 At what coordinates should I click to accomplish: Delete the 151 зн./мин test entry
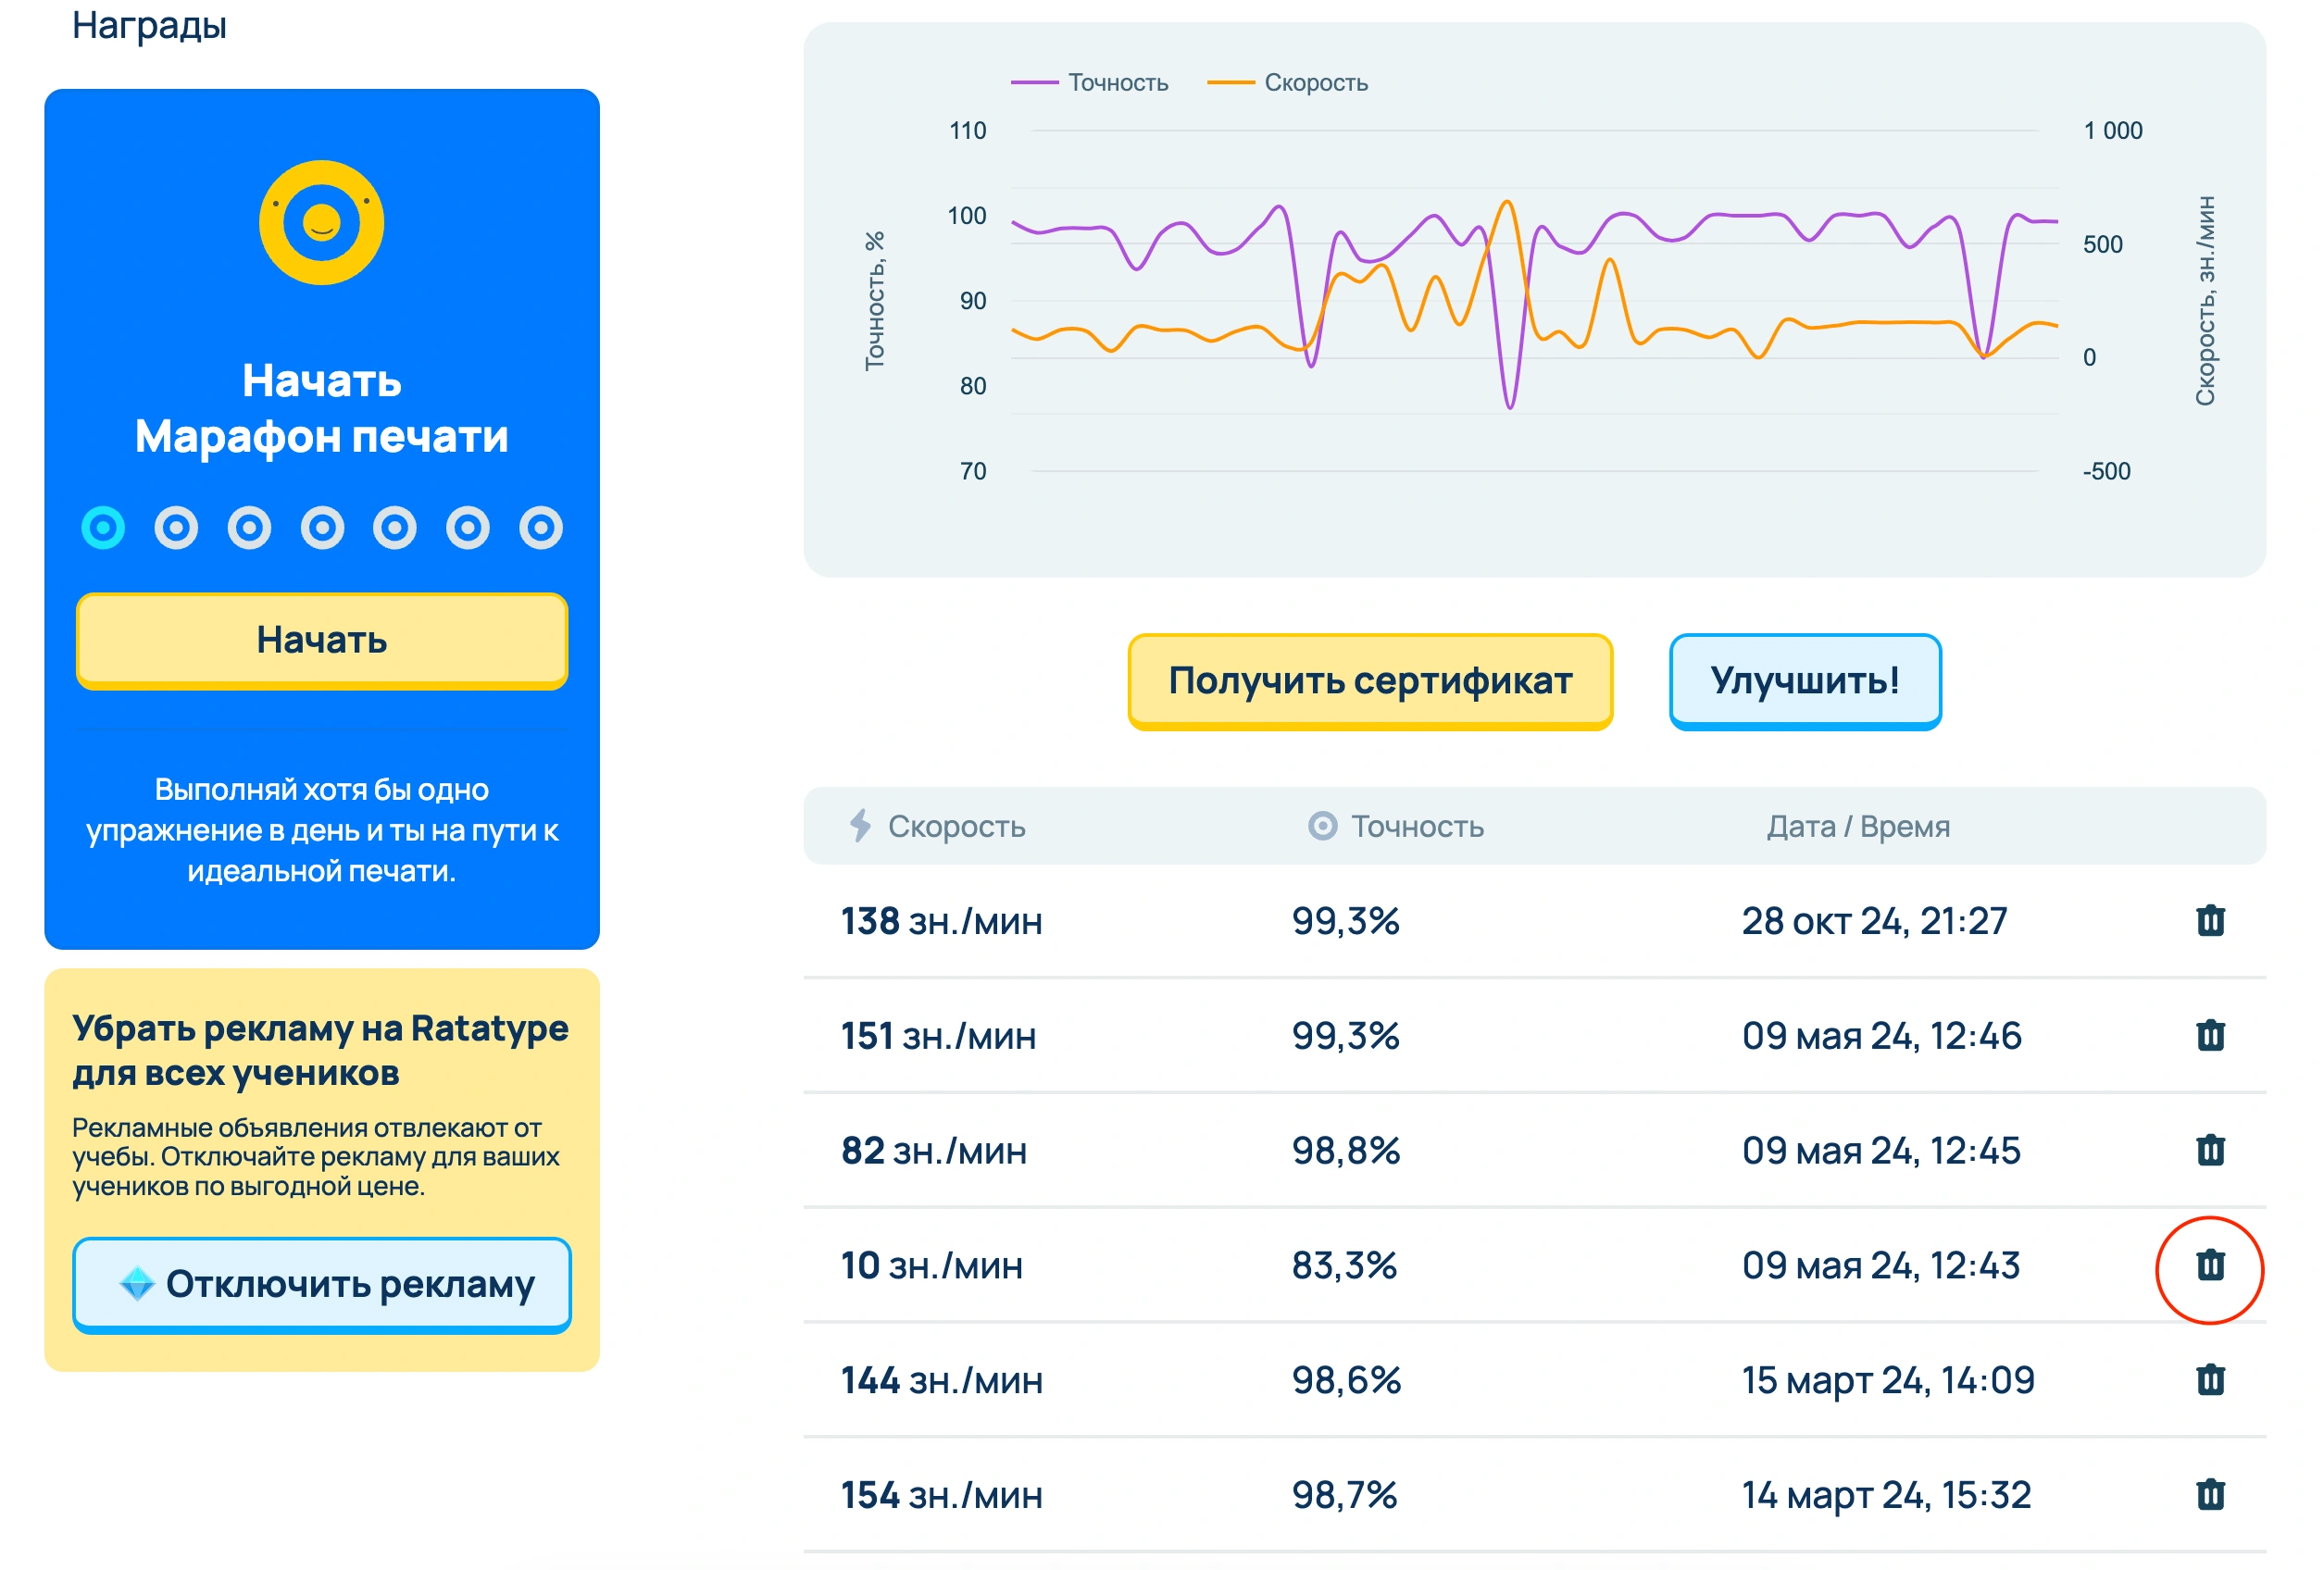click(2210, 1036)
